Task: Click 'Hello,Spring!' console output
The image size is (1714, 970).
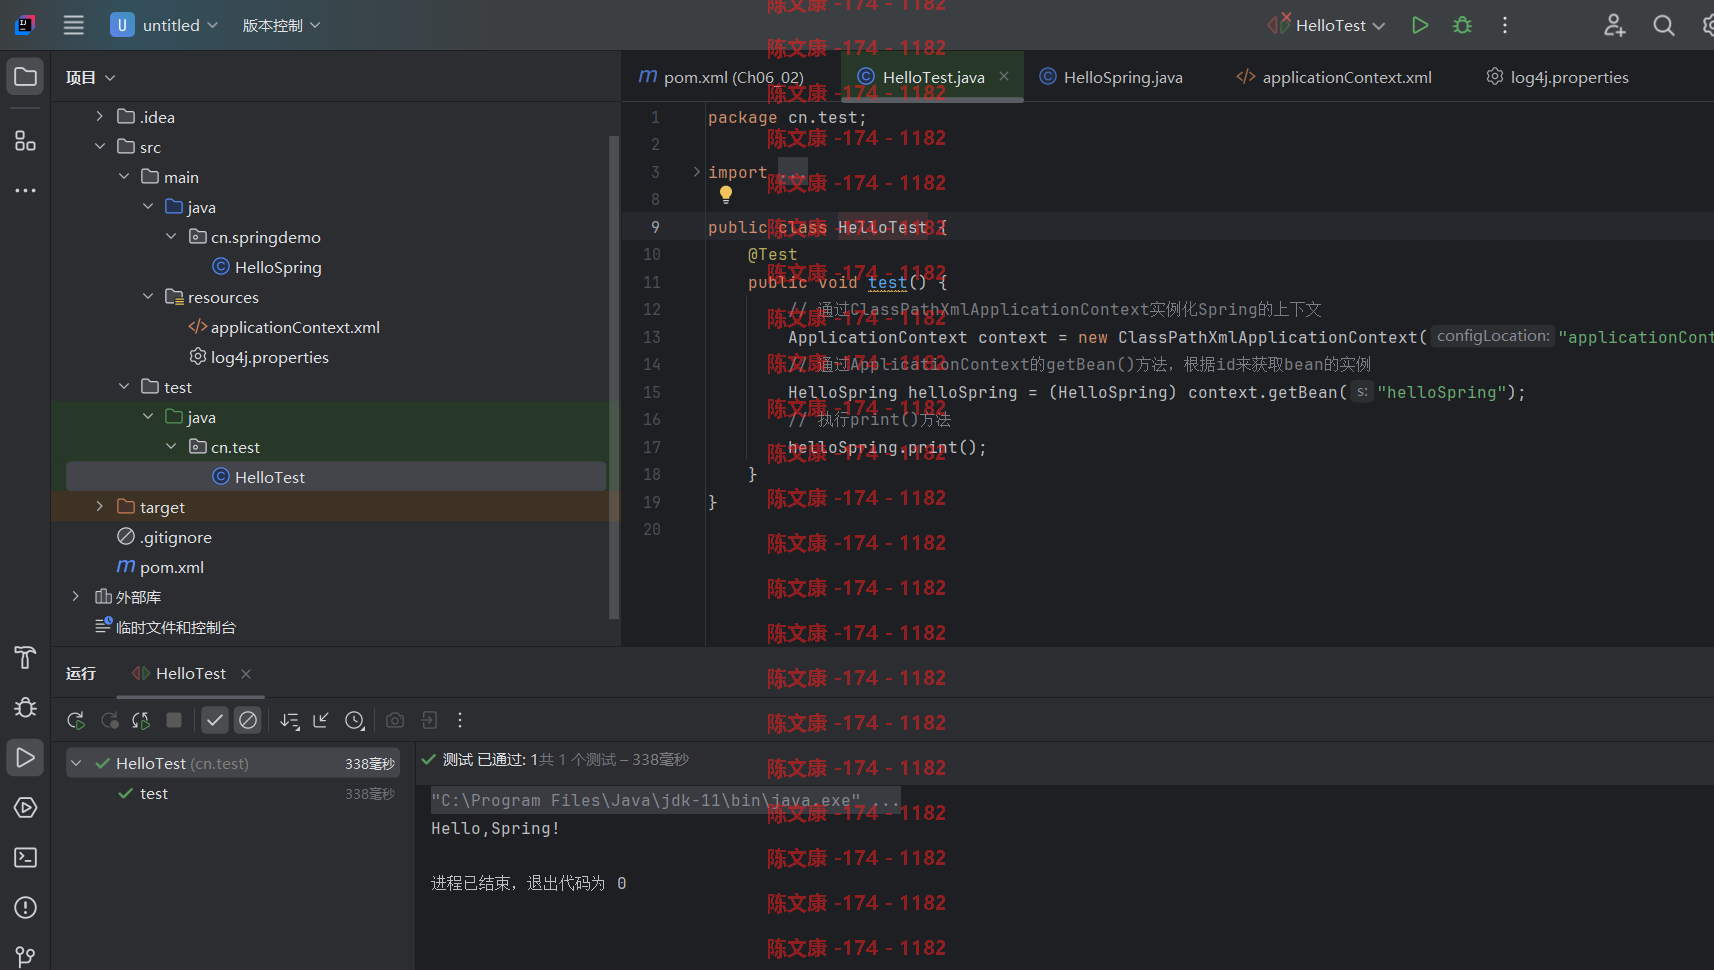Action: 495,828
